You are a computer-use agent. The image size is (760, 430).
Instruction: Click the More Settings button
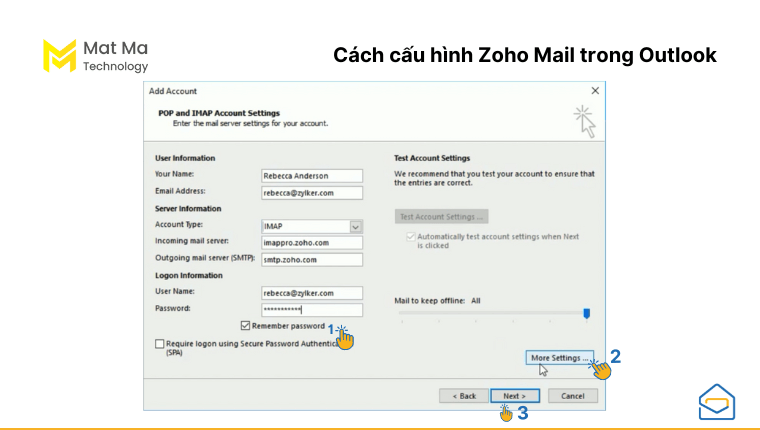click(x=559, y=358)
